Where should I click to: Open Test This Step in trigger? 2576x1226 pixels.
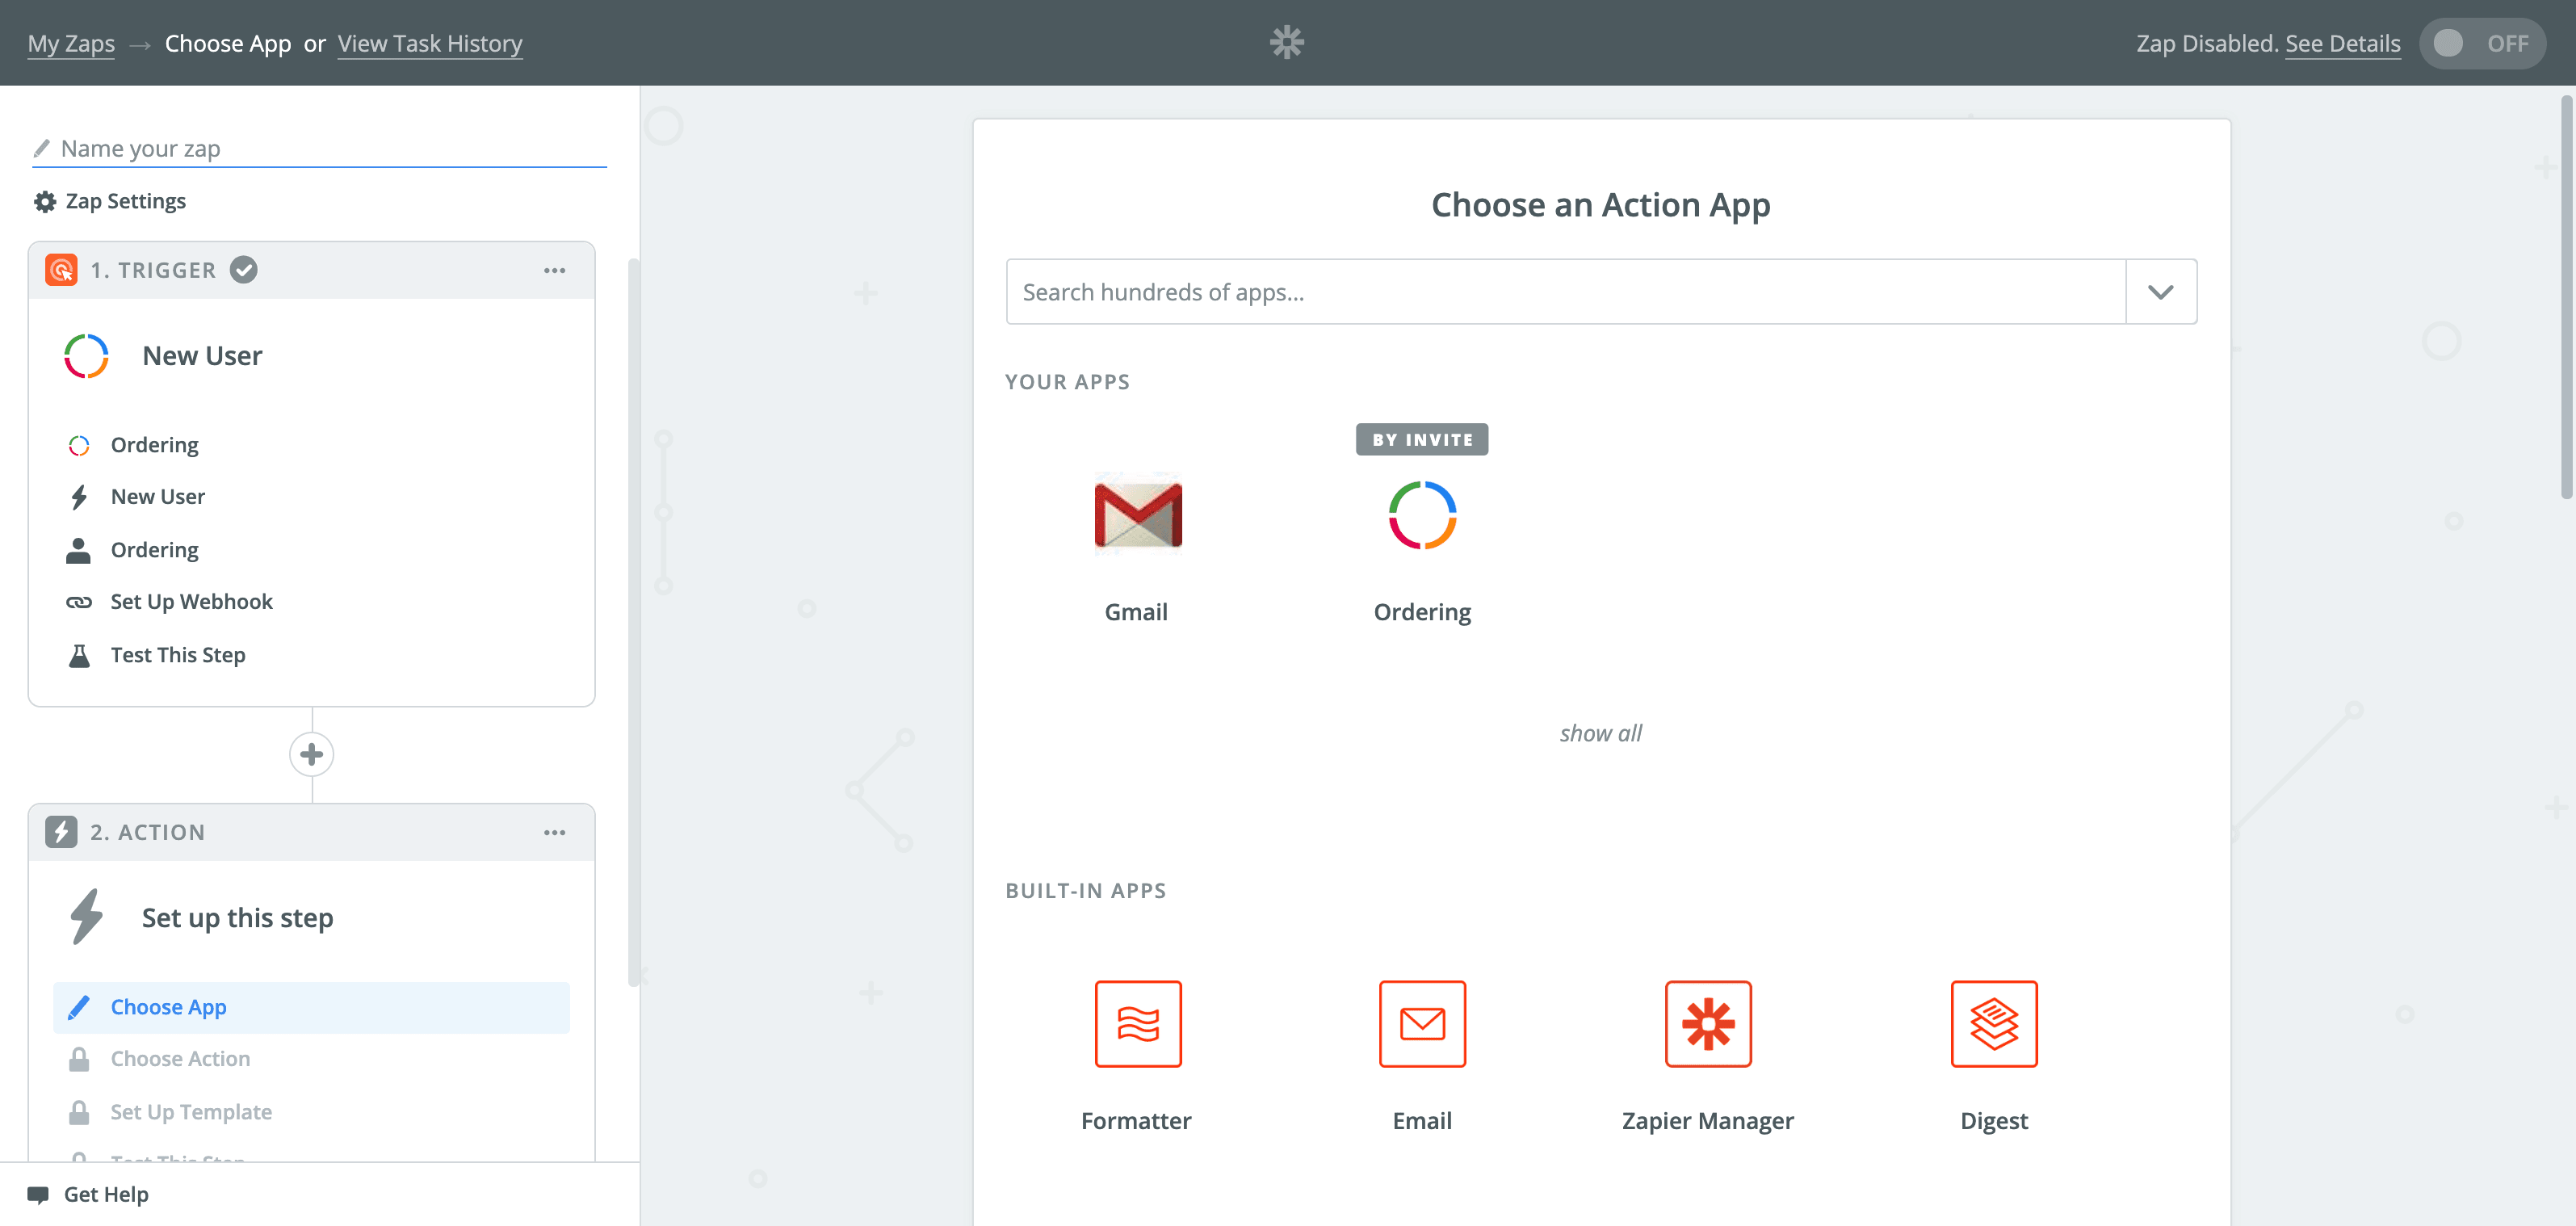[177, 654]
